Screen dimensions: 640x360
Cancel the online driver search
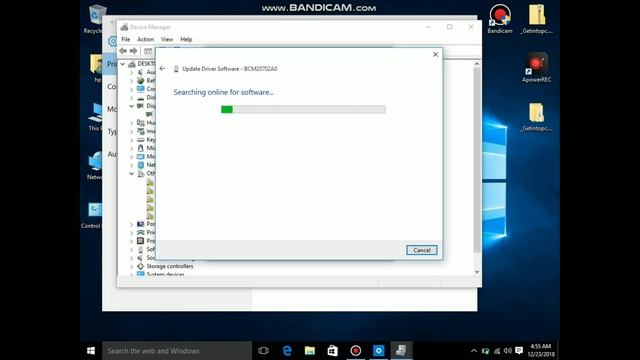click(x=422, y=250)
